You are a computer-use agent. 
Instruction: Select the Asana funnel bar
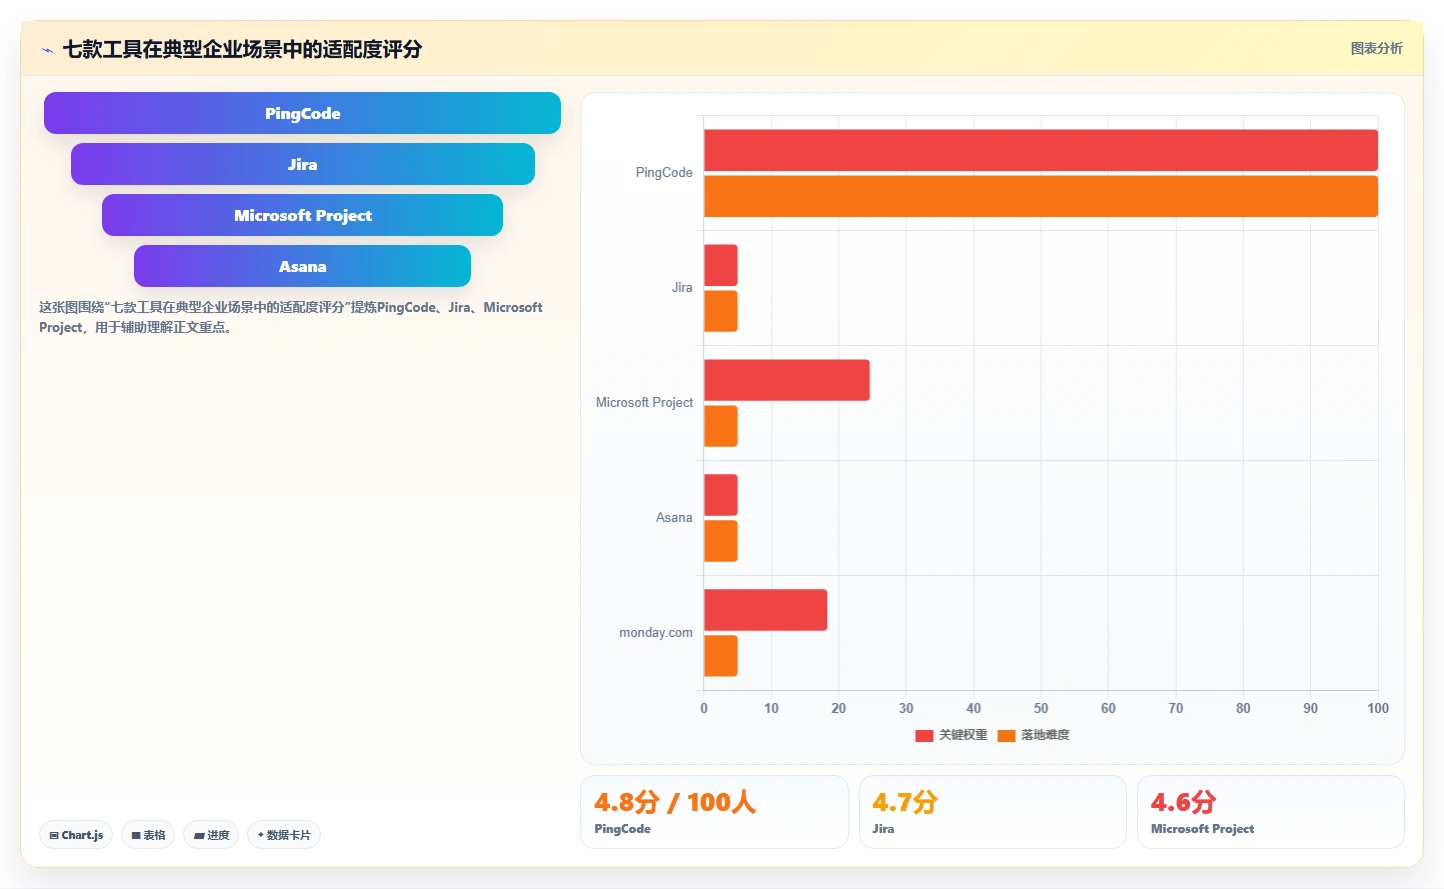pyautogui.click(x=302, y=266)
